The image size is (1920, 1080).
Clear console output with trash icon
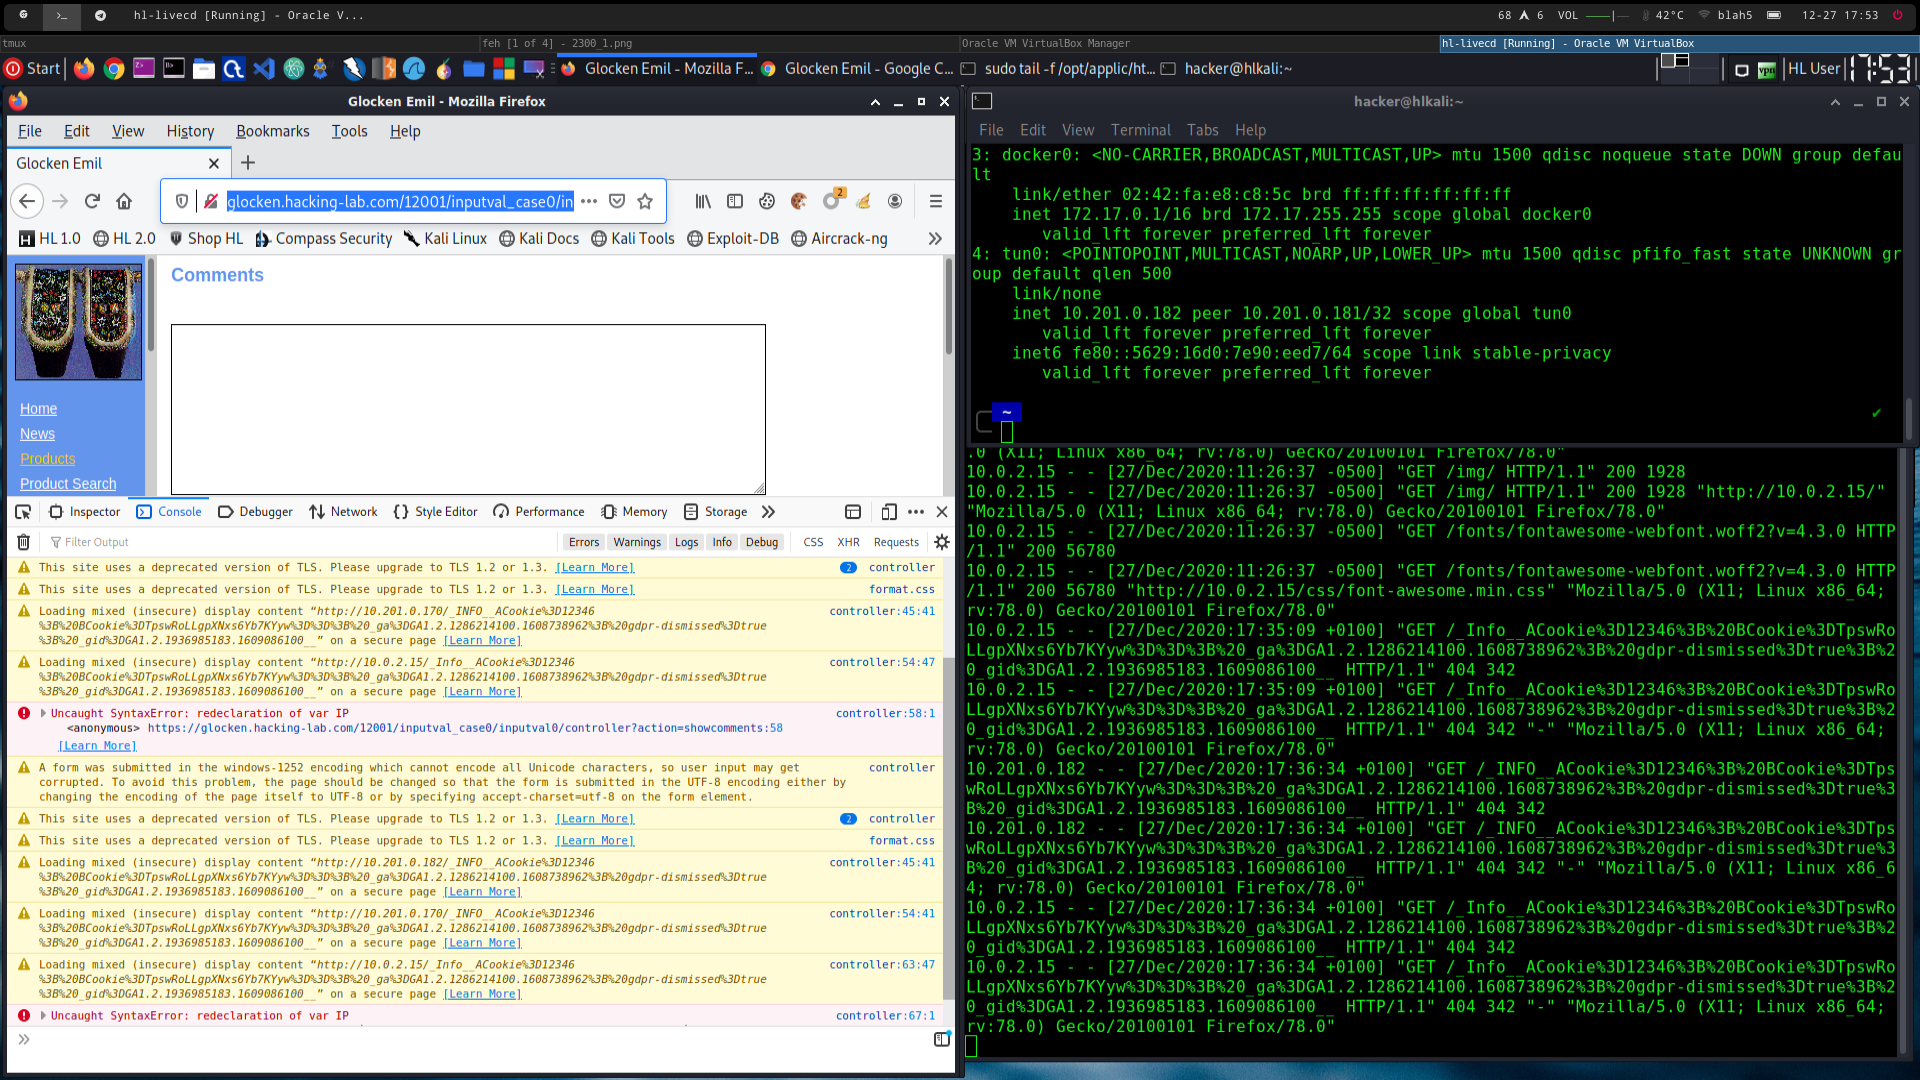24,542
